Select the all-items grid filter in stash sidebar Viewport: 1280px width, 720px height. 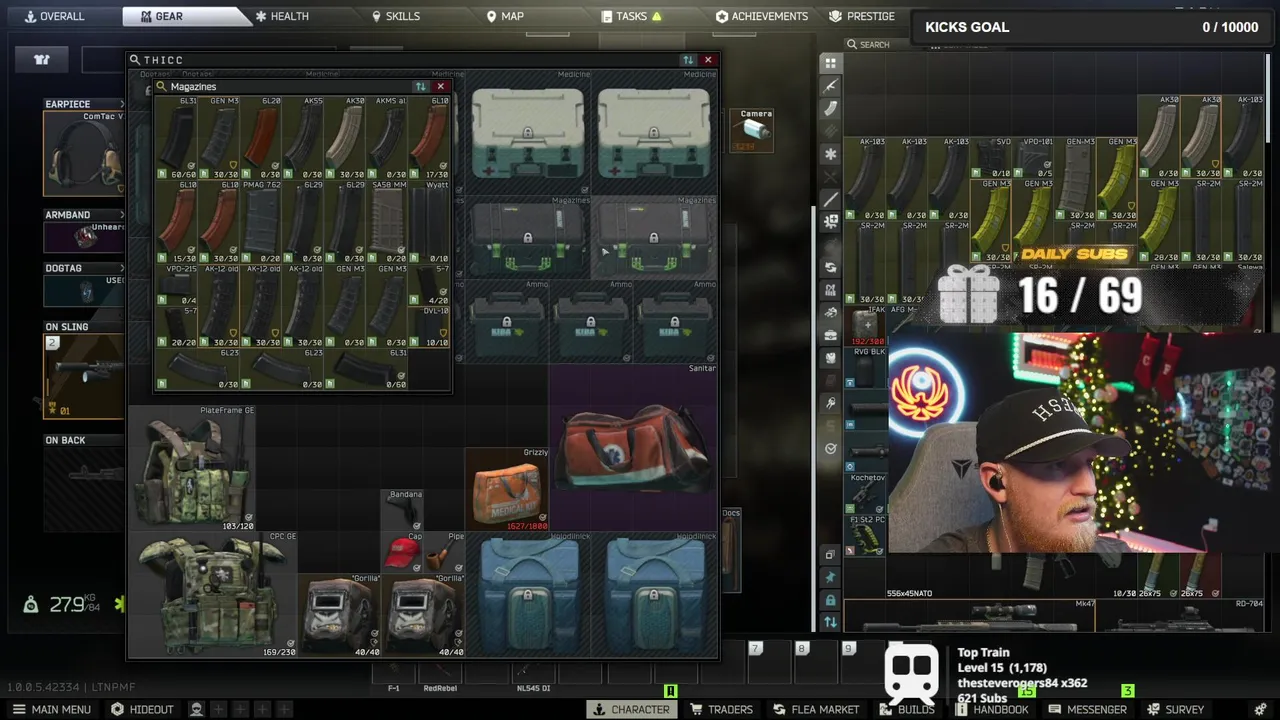[830, 62]
